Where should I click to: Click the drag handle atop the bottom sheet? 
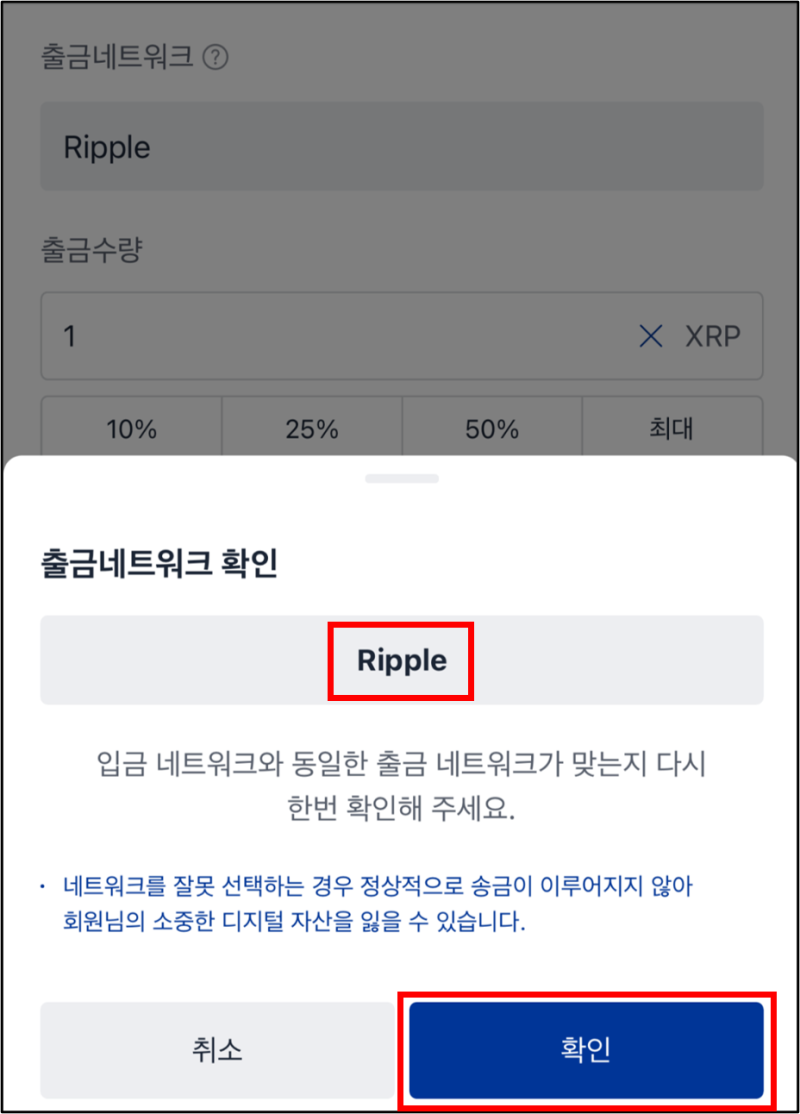point(400,479)
